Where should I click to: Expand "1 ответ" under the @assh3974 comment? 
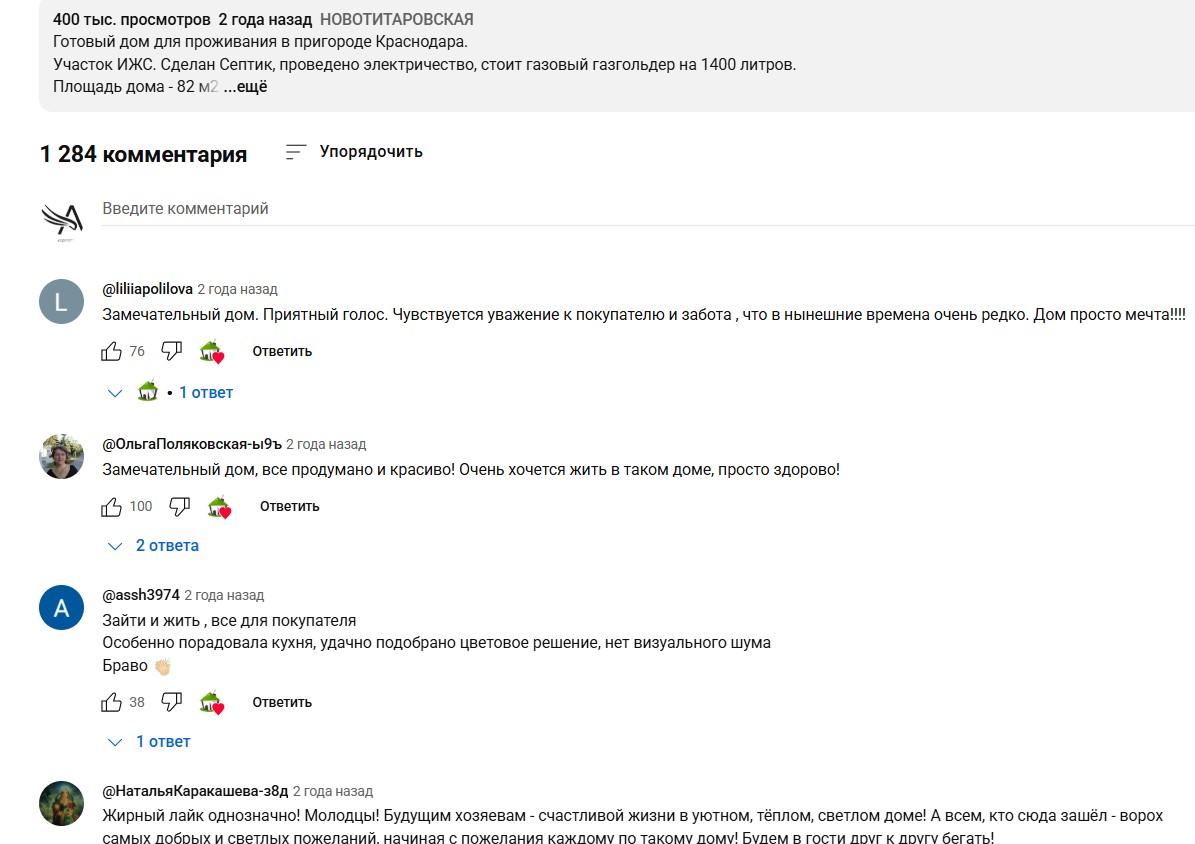pos(162,742)
